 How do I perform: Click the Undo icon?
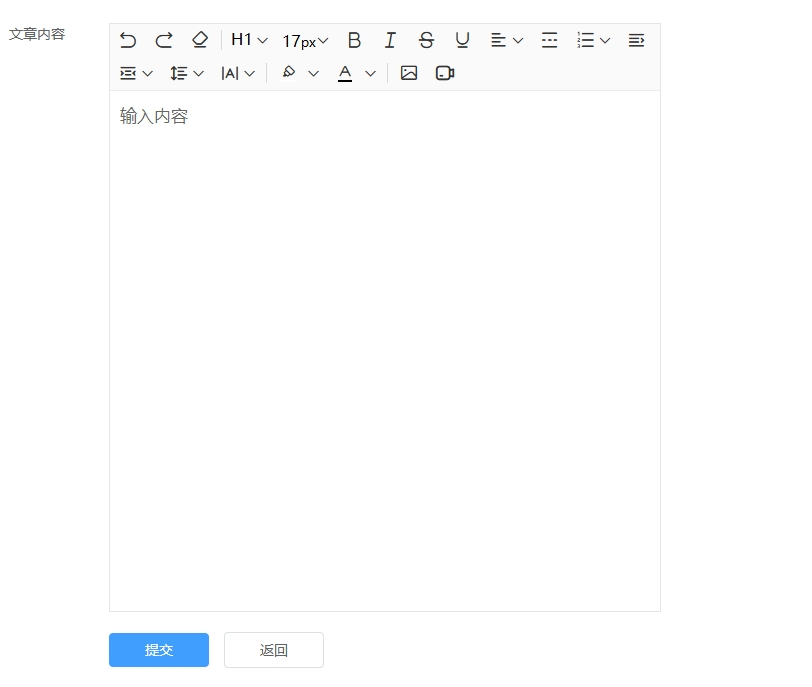(127, 40)
